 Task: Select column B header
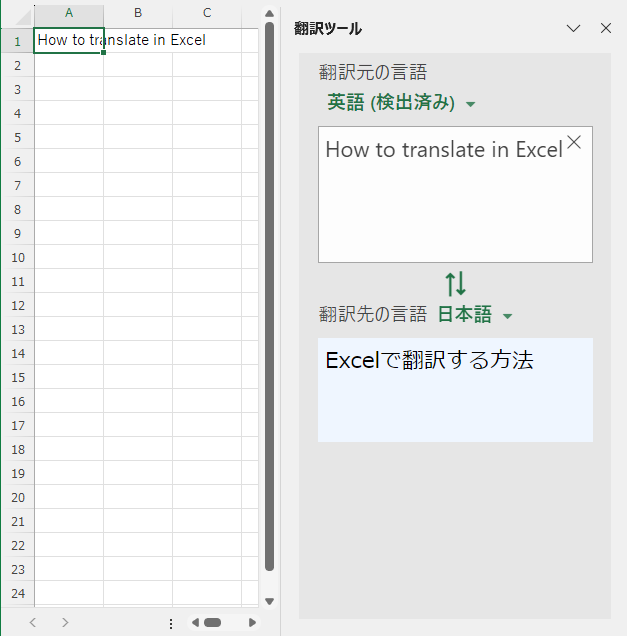[x=138, y=14]
